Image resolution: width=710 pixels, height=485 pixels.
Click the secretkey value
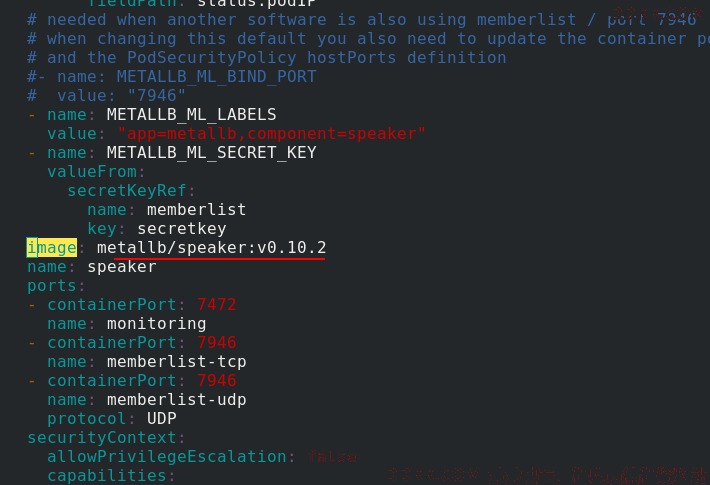[x=182, y=229]
